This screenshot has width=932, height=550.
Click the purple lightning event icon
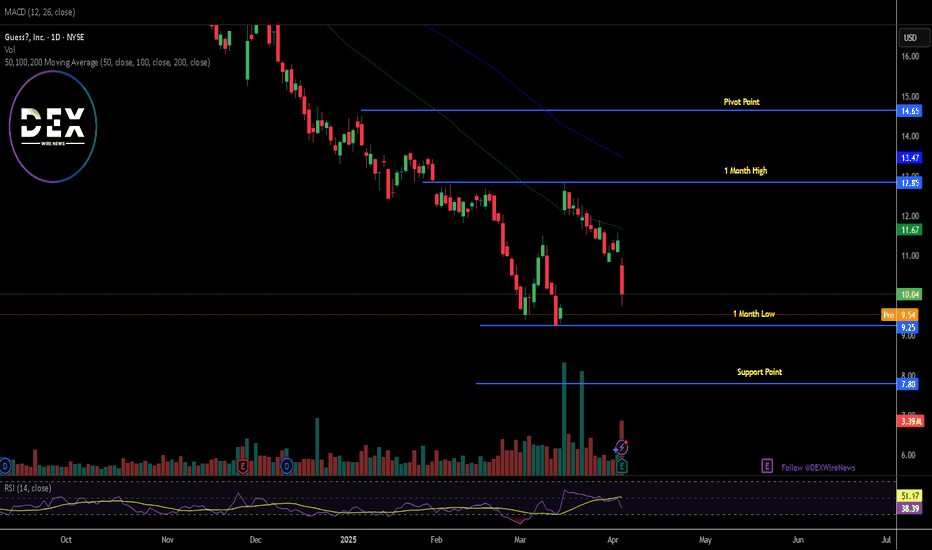[621, 447]
